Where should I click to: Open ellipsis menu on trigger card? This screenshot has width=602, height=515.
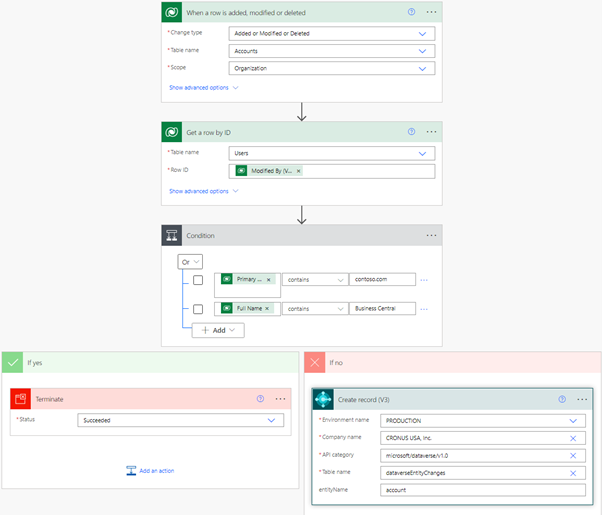point(431,12)
